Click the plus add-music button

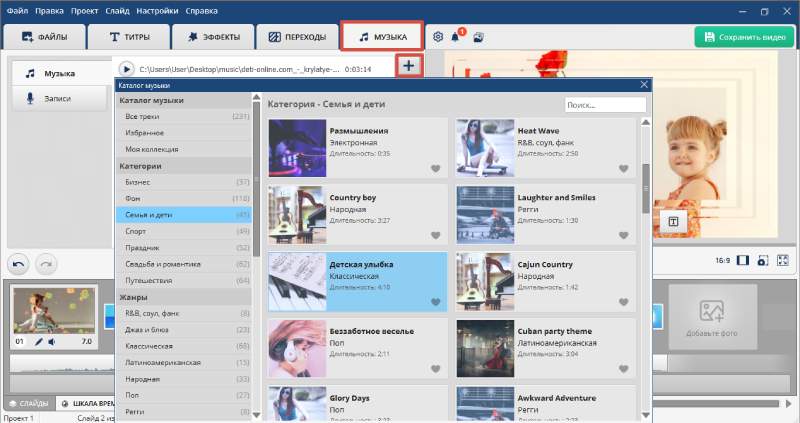click(x=408, y=66)
